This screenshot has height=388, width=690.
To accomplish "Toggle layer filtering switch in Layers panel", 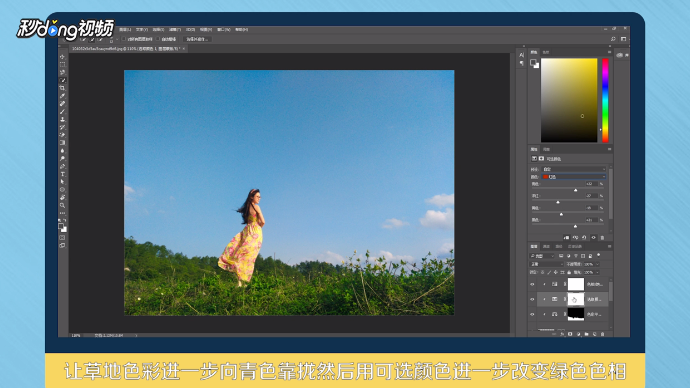I will pyautogui.click(x=598, y=255).
